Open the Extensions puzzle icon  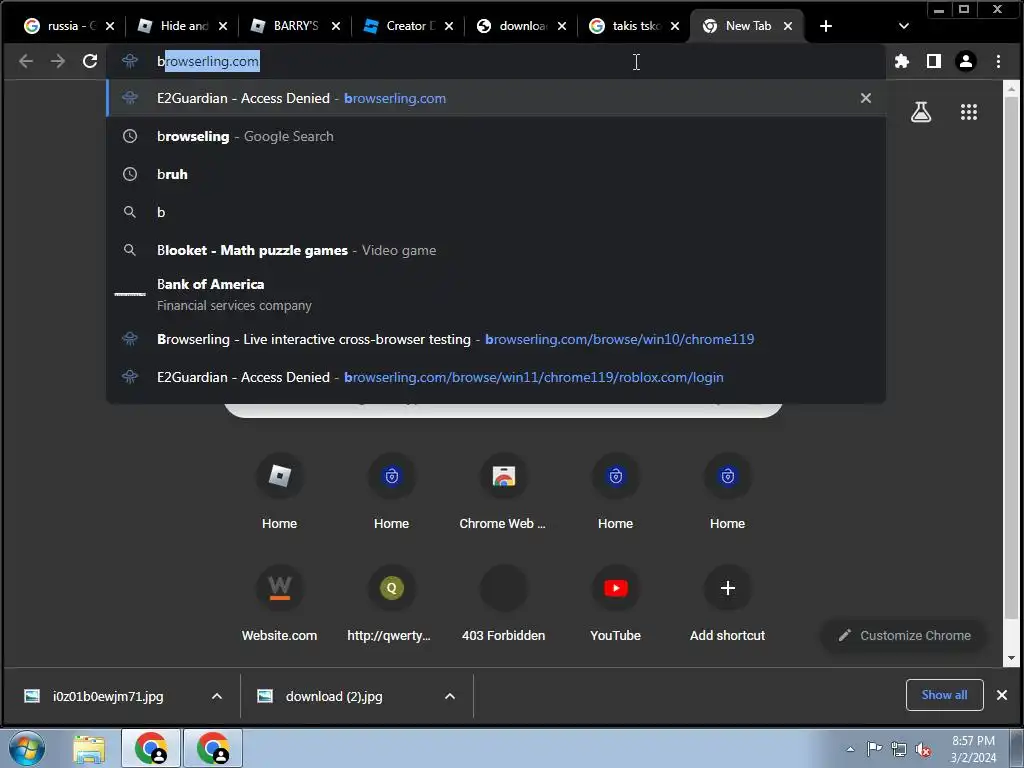[902, 61]
